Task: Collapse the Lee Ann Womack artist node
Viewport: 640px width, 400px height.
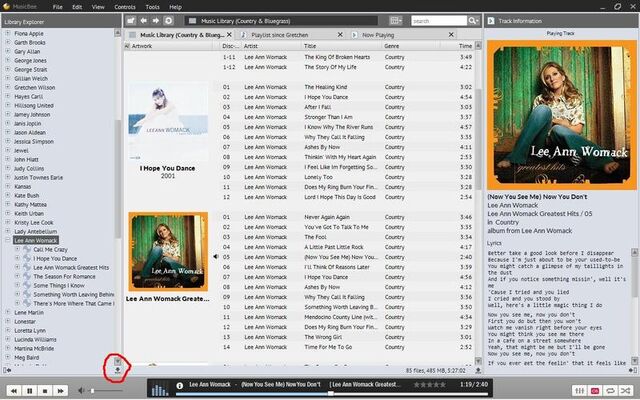Action: pos(7,240)
